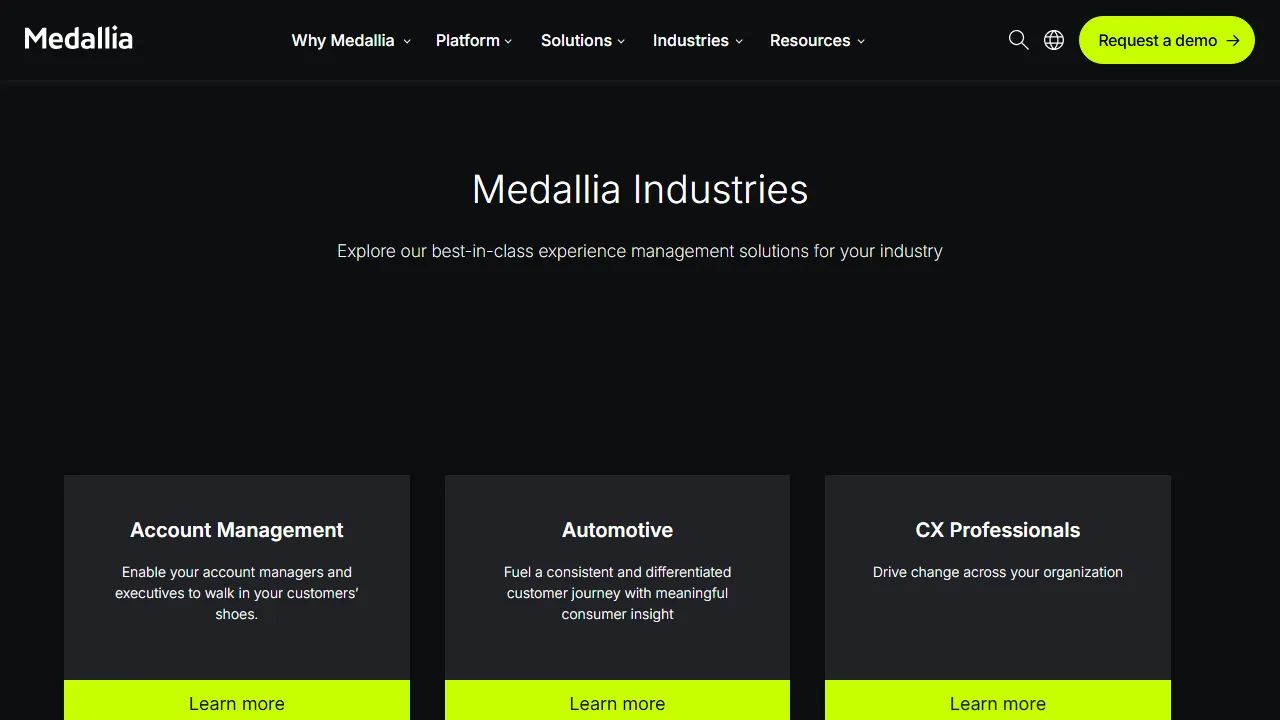Click the 'Explore our best-in-class' subtitle
Screen dimensions: 1280x720
coord(640,251)
